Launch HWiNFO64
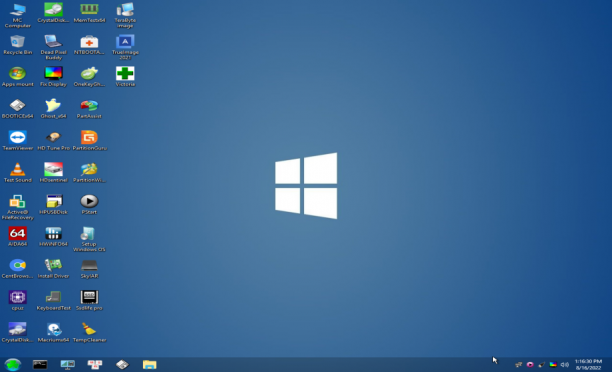This screenshot has height=372, width=612. tap(53, 237)
